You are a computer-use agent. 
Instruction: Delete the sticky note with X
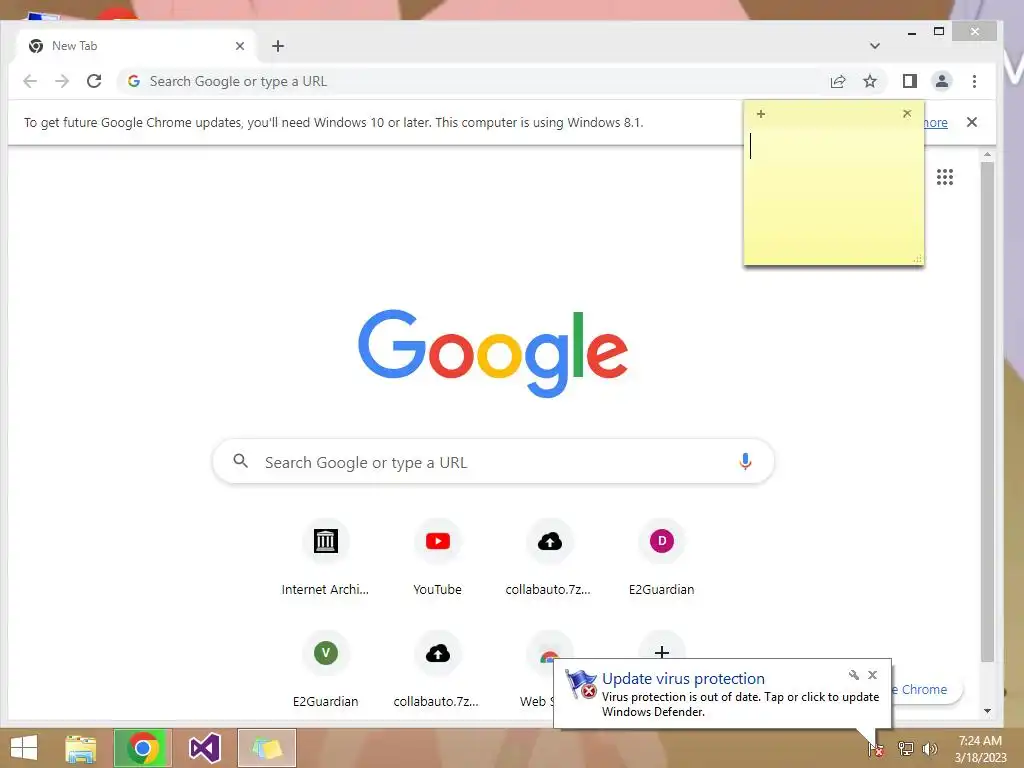pyautogui.click(x=907, y=114)
